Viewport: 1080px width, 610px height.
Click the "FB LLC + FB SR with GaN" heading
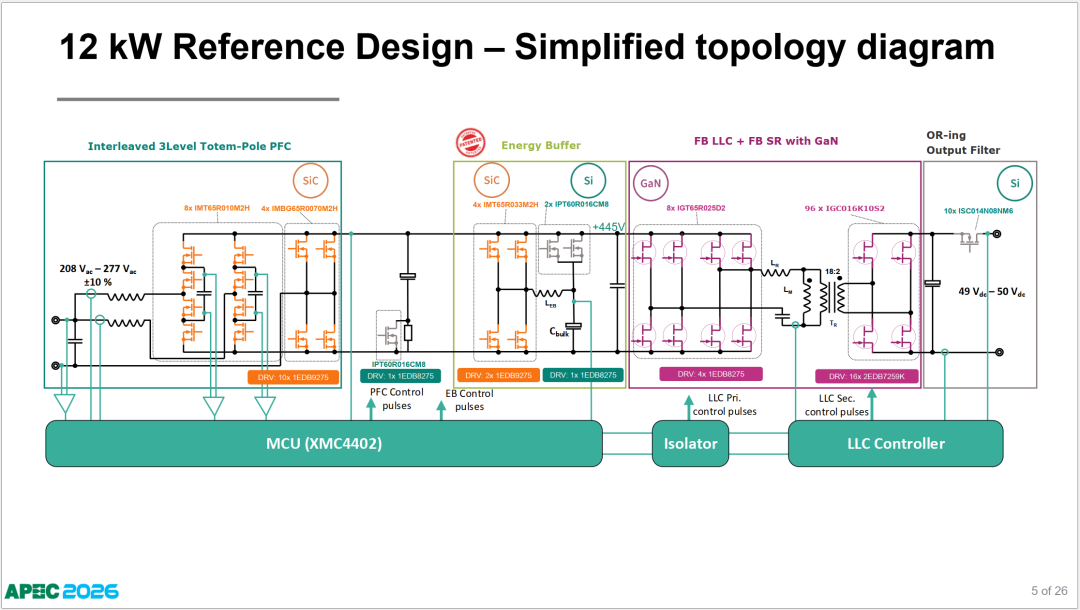pos(766,141)
